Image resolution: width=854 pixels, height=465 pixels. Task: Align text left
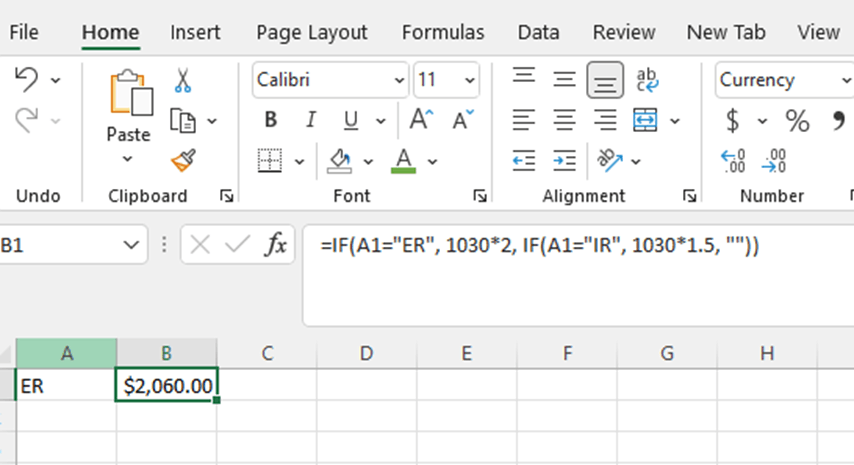[x=524, y=120]
